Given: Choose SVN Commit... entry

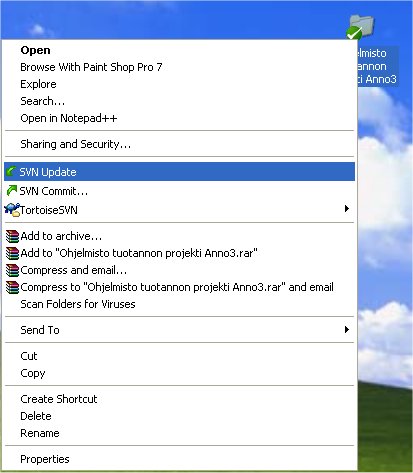Looking at the screenshot, I should pyautogui.click(x=179, y=191).
